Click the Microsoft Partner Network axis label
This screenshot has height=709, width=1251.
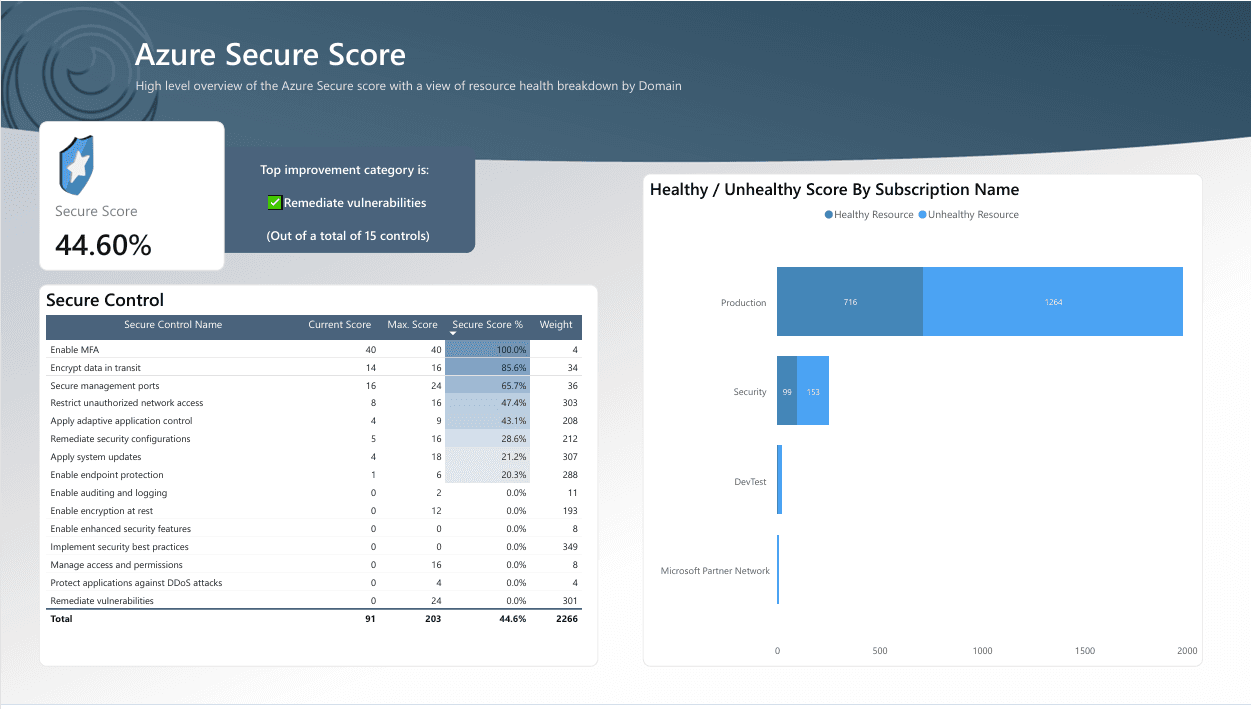pos(715,571)
